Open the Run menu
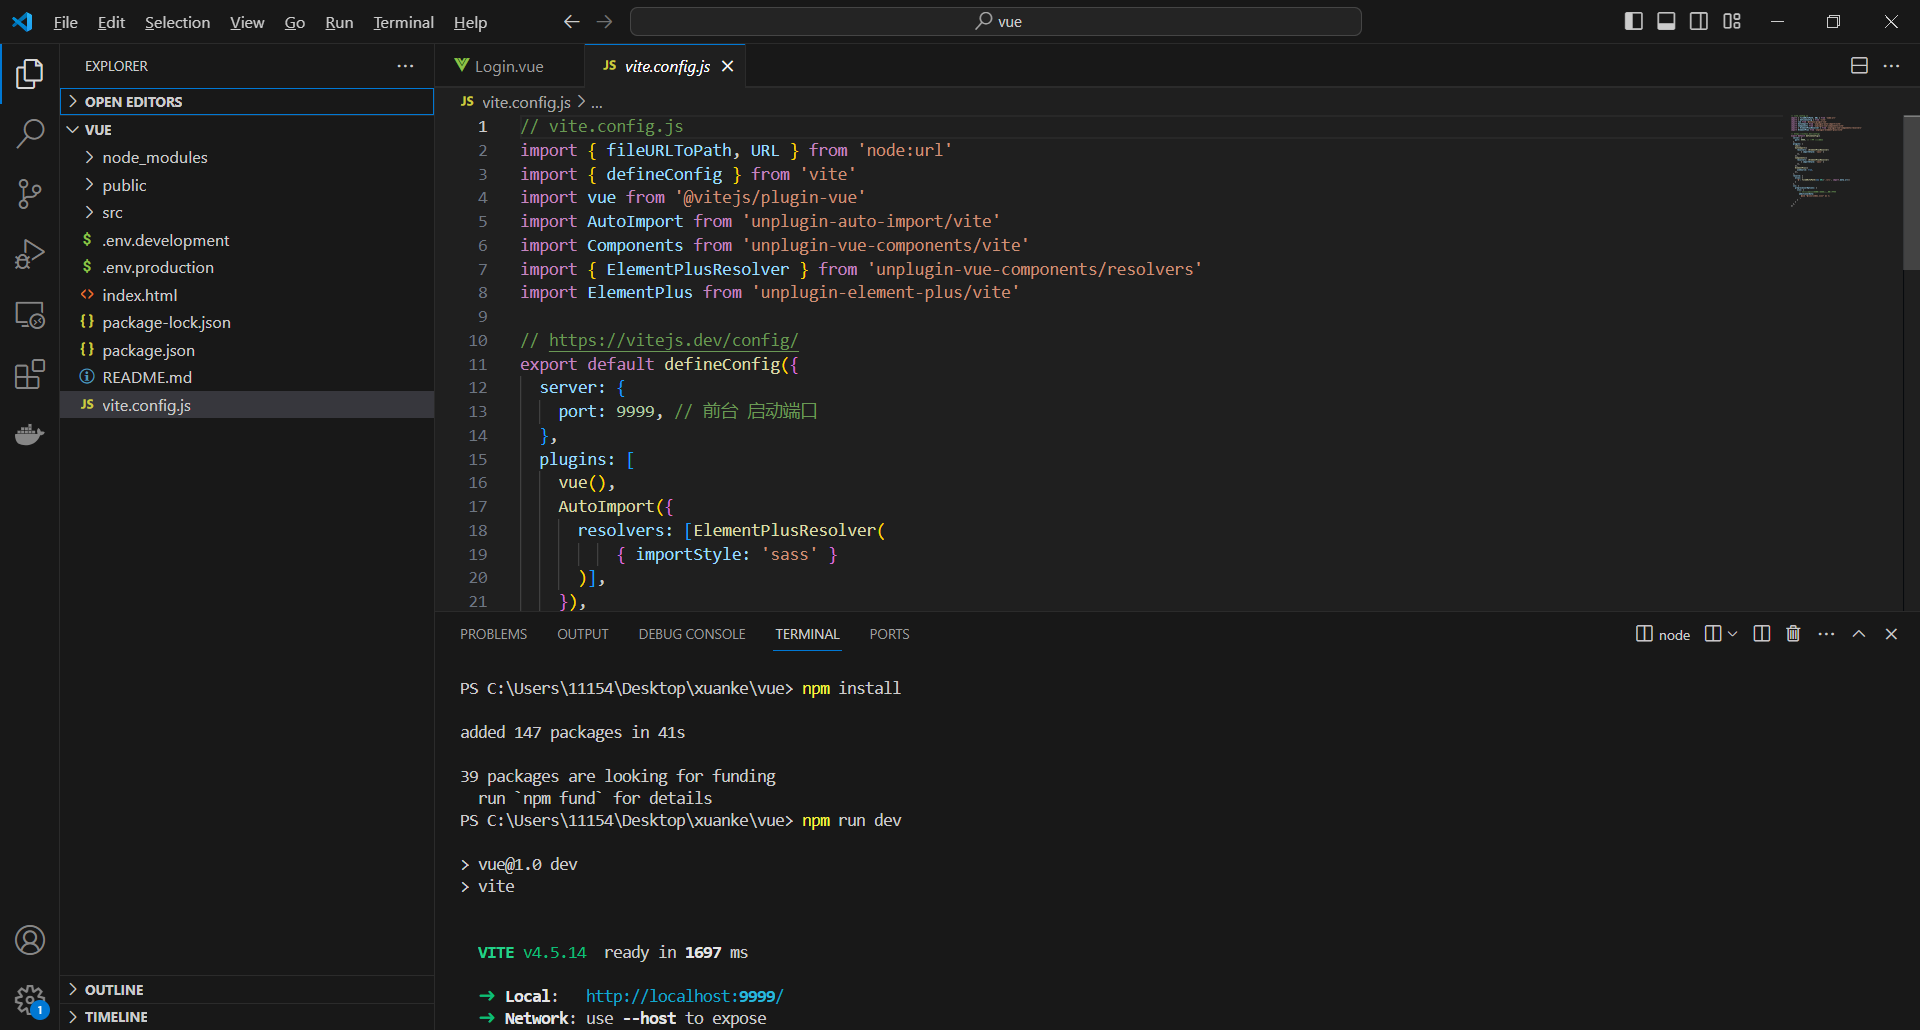 (339, 22)
